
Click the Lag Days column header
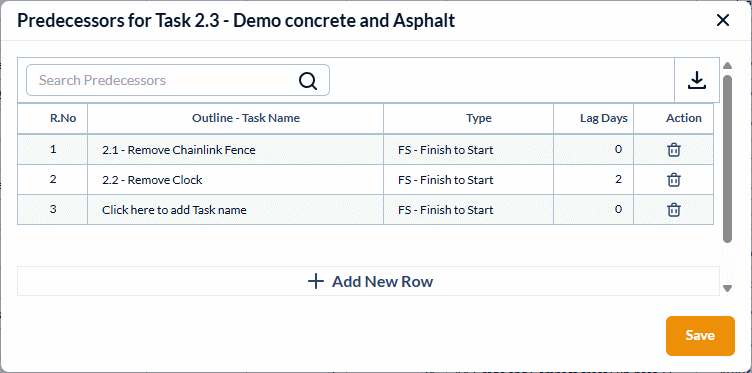pos(603,118)
